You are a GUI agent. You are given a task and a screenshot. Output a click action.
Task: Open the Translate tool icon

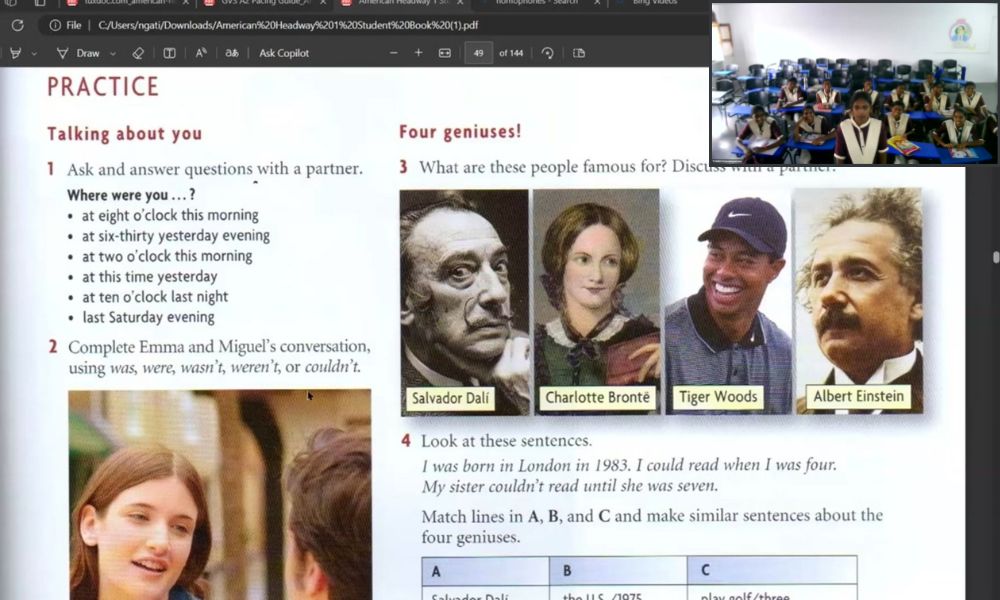pyautogui.click(x=232, y=54)
